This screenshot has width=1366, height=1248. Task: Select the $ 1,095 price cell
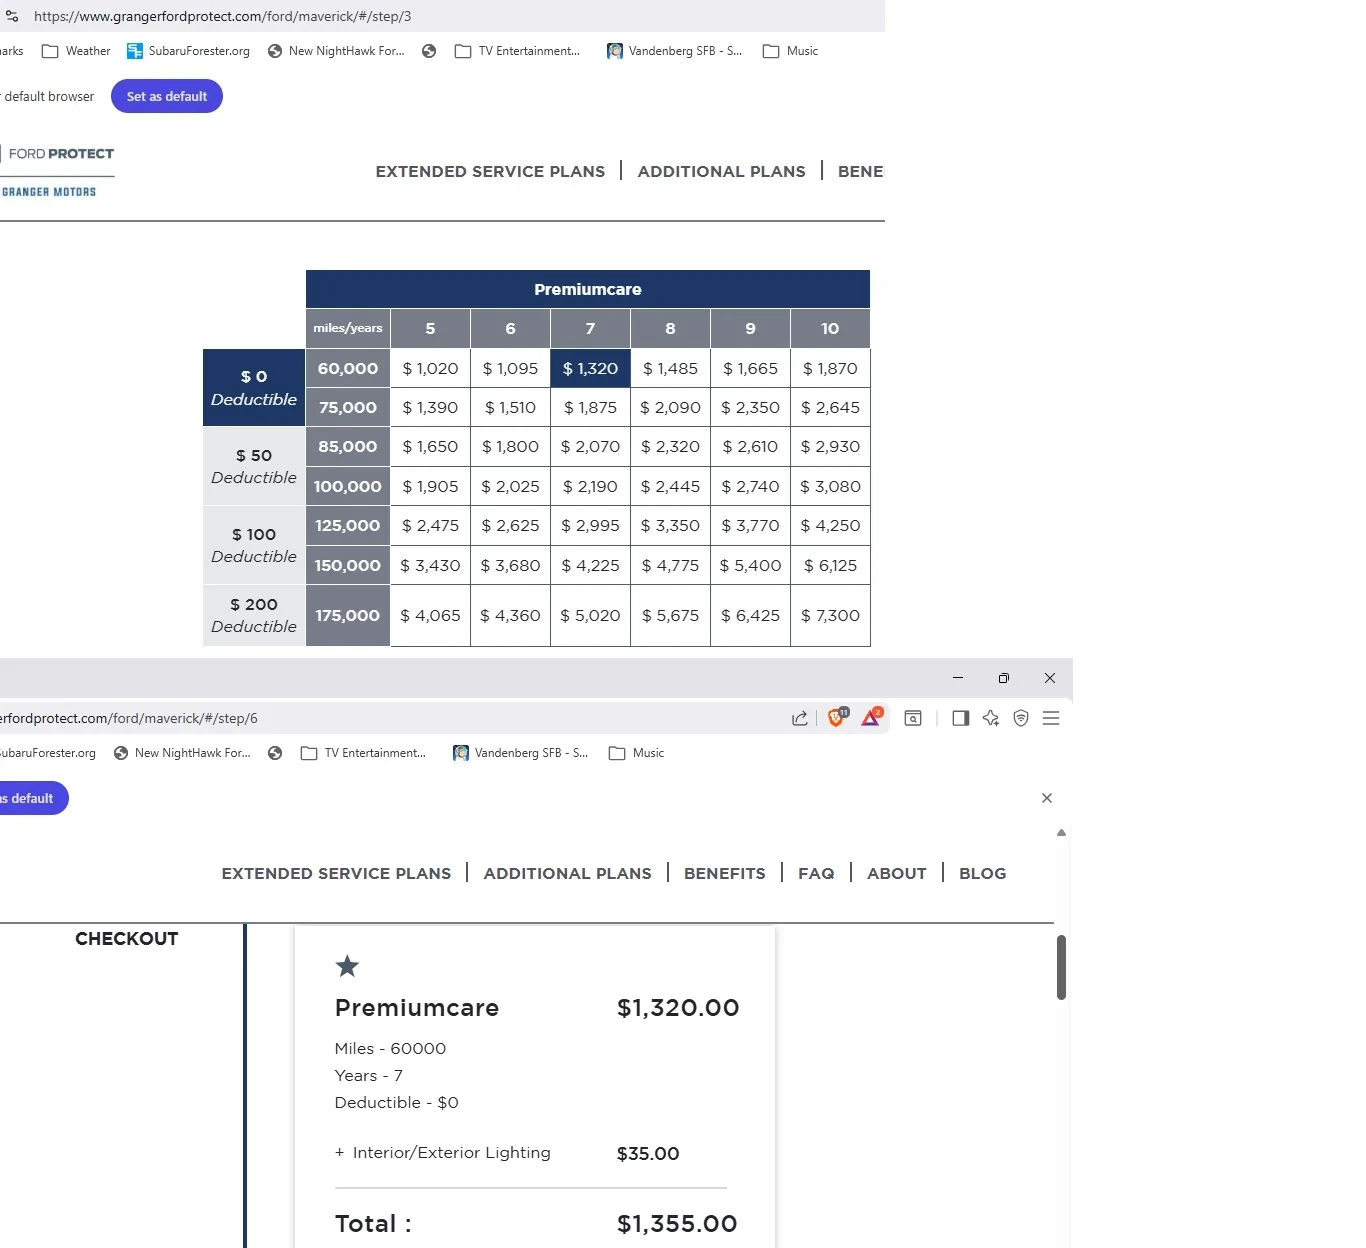(x=510, y=368)
